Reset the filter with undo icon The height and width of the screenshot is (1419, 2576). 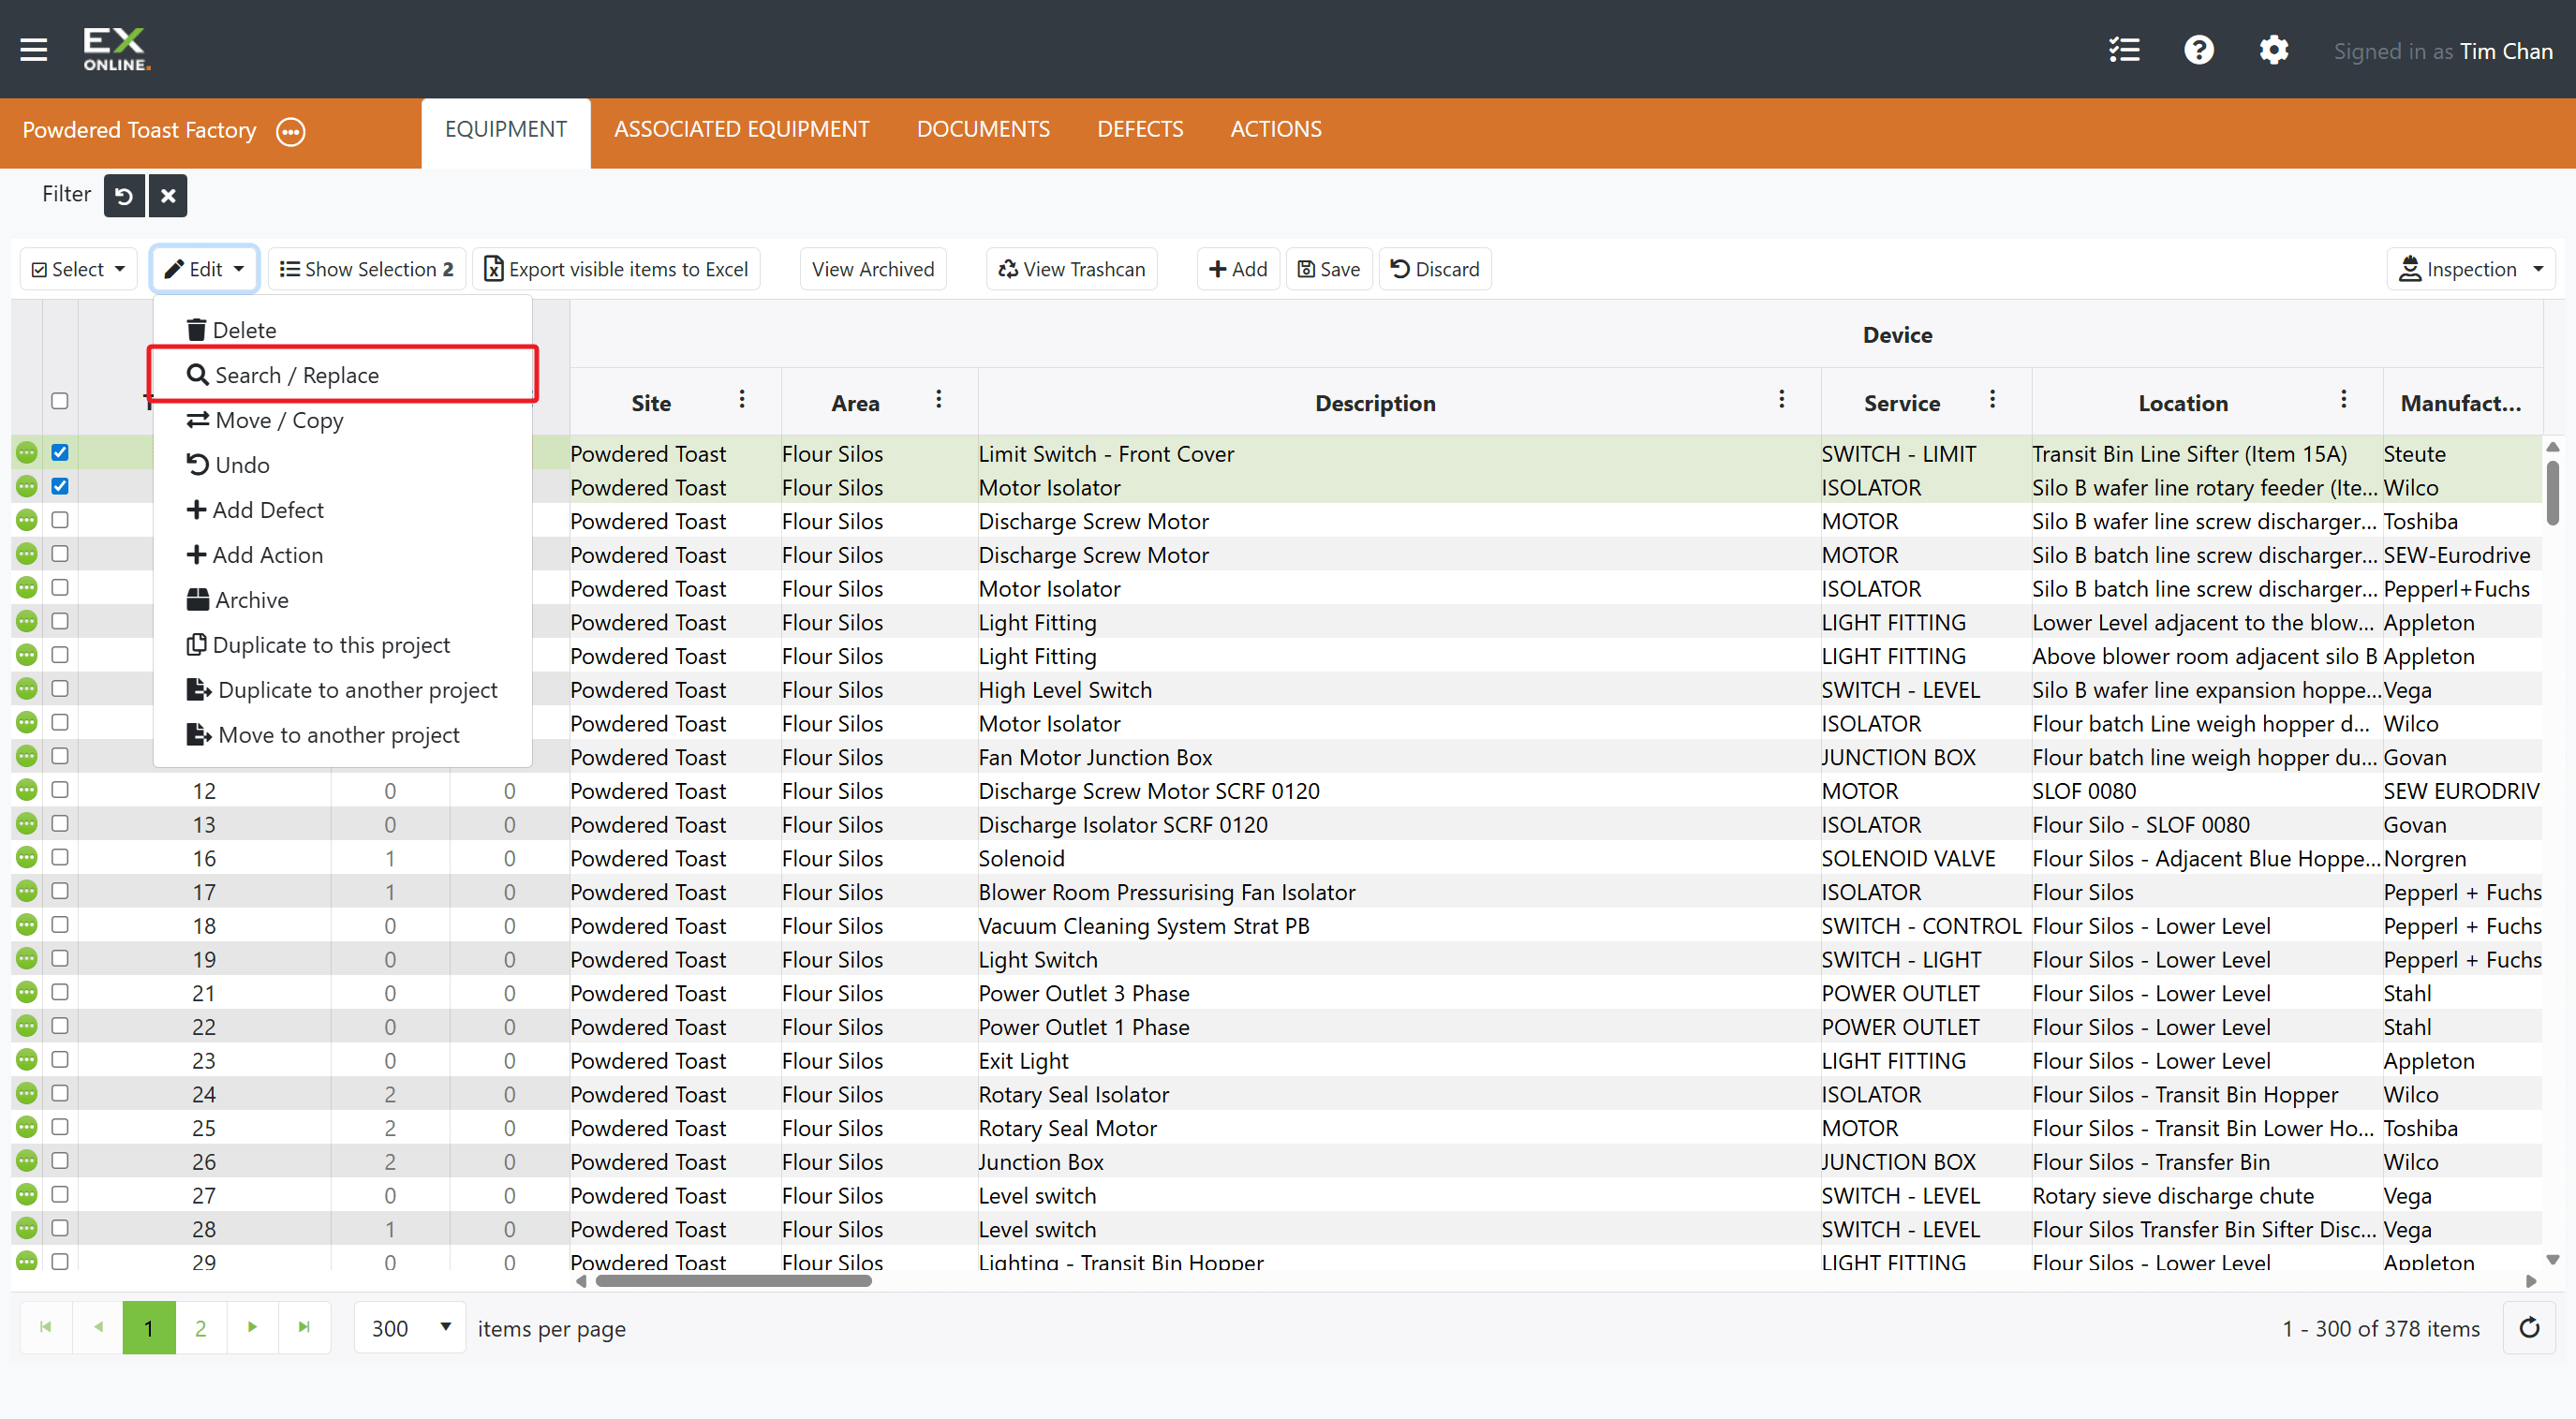(124, 196)
